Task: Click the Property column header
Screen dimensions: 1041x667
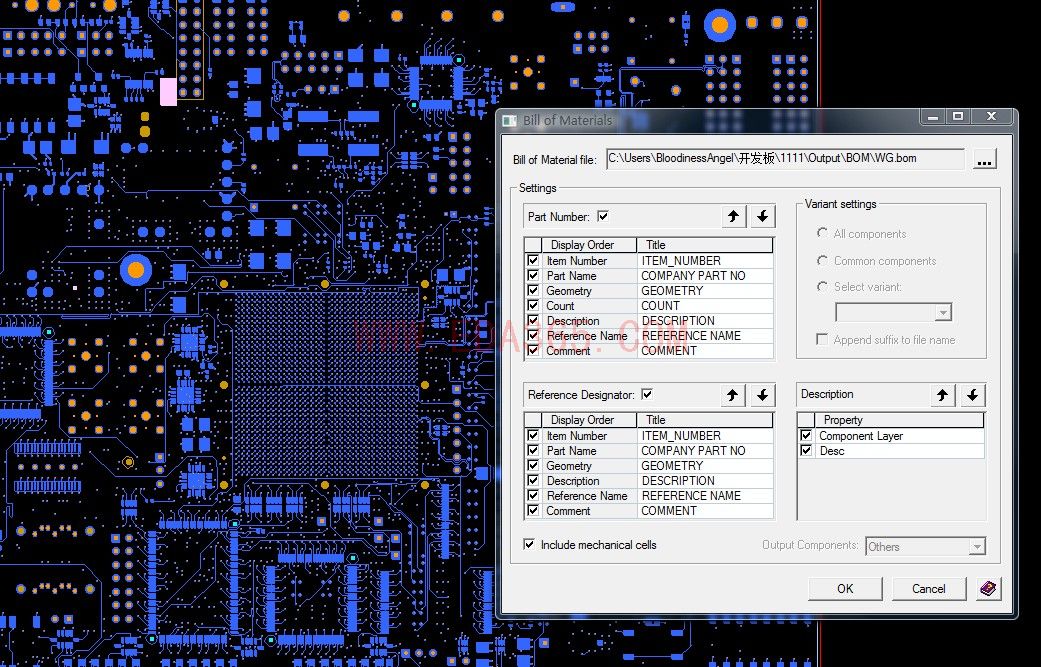Action: point(899,420)
